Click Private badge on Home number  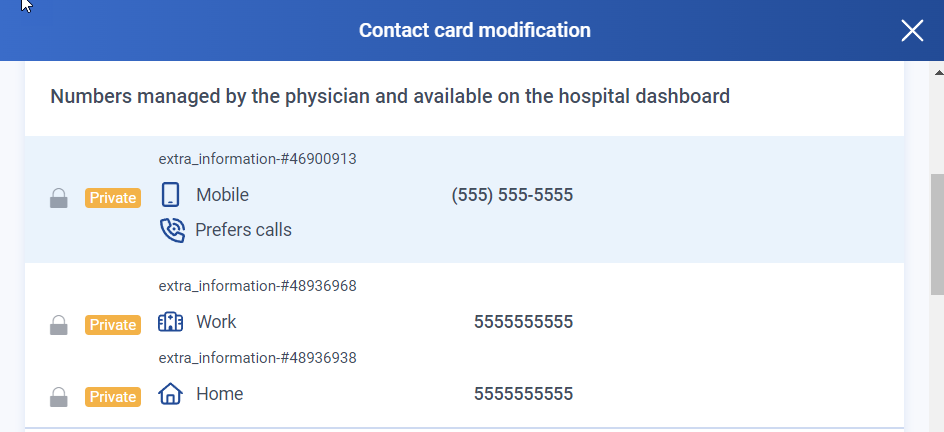pyautogui.click(x=113, y=397)
